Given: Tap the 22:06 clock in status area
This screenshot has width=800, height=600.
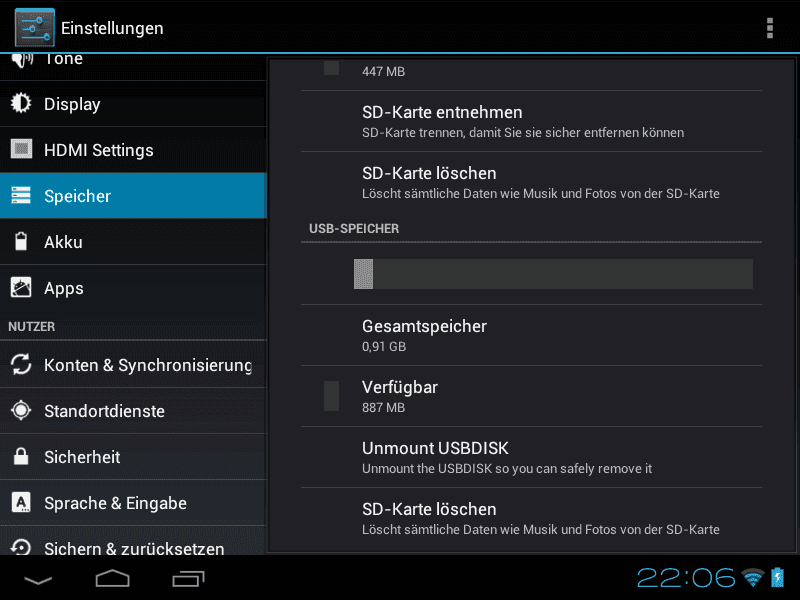Looking at the screenshot, I should [686, 578].
